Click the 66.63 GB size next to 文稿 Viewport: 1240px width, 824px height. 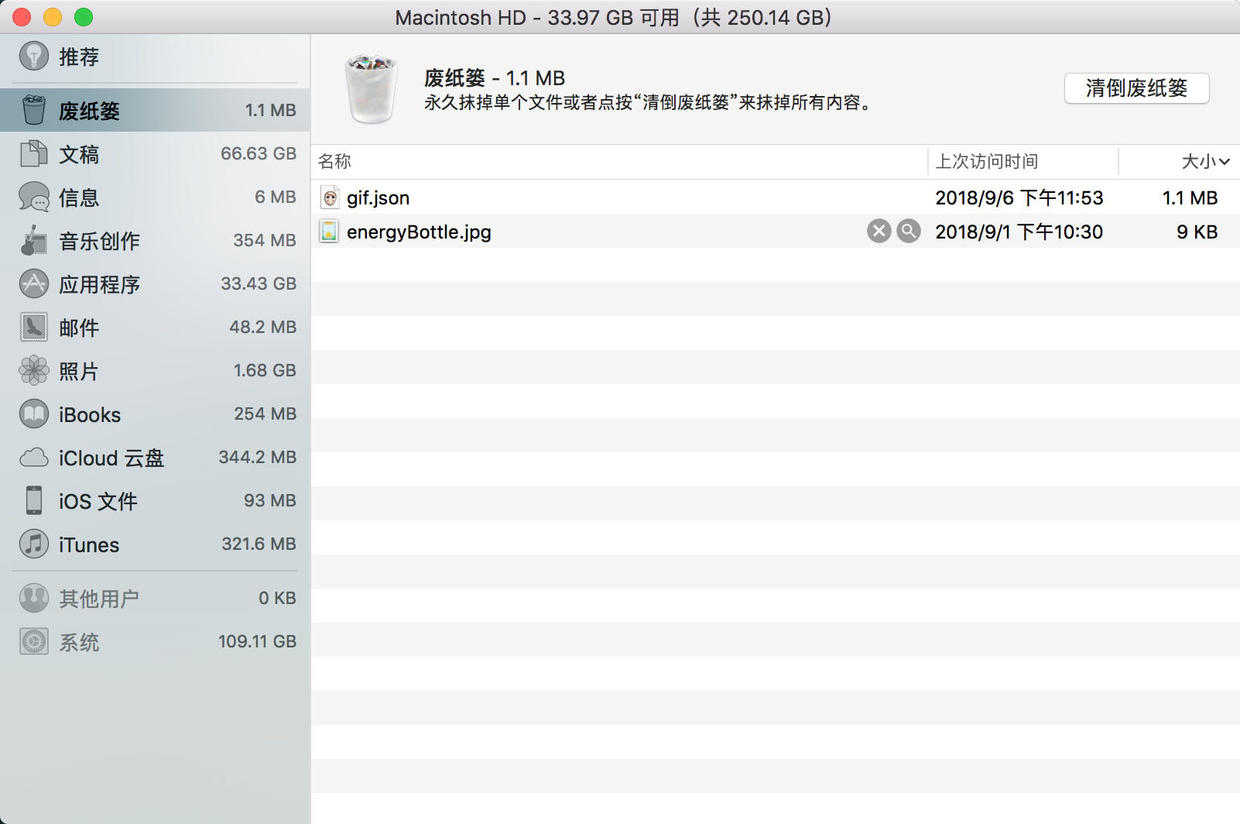[x=258, y=154]
